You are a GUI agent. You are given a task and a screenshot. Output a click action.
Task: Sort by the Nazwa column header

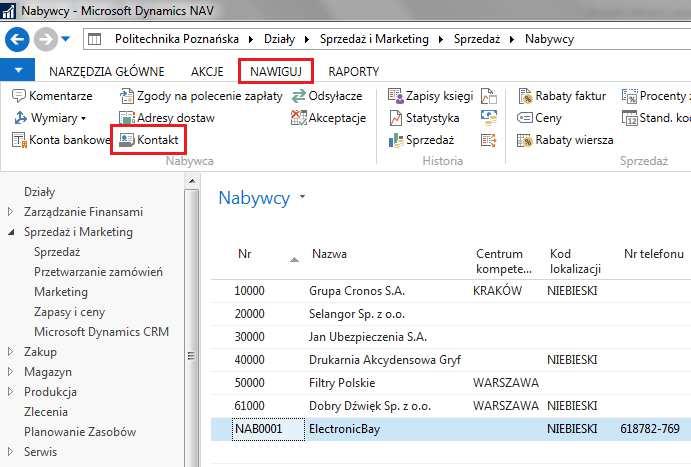(329, 254)
